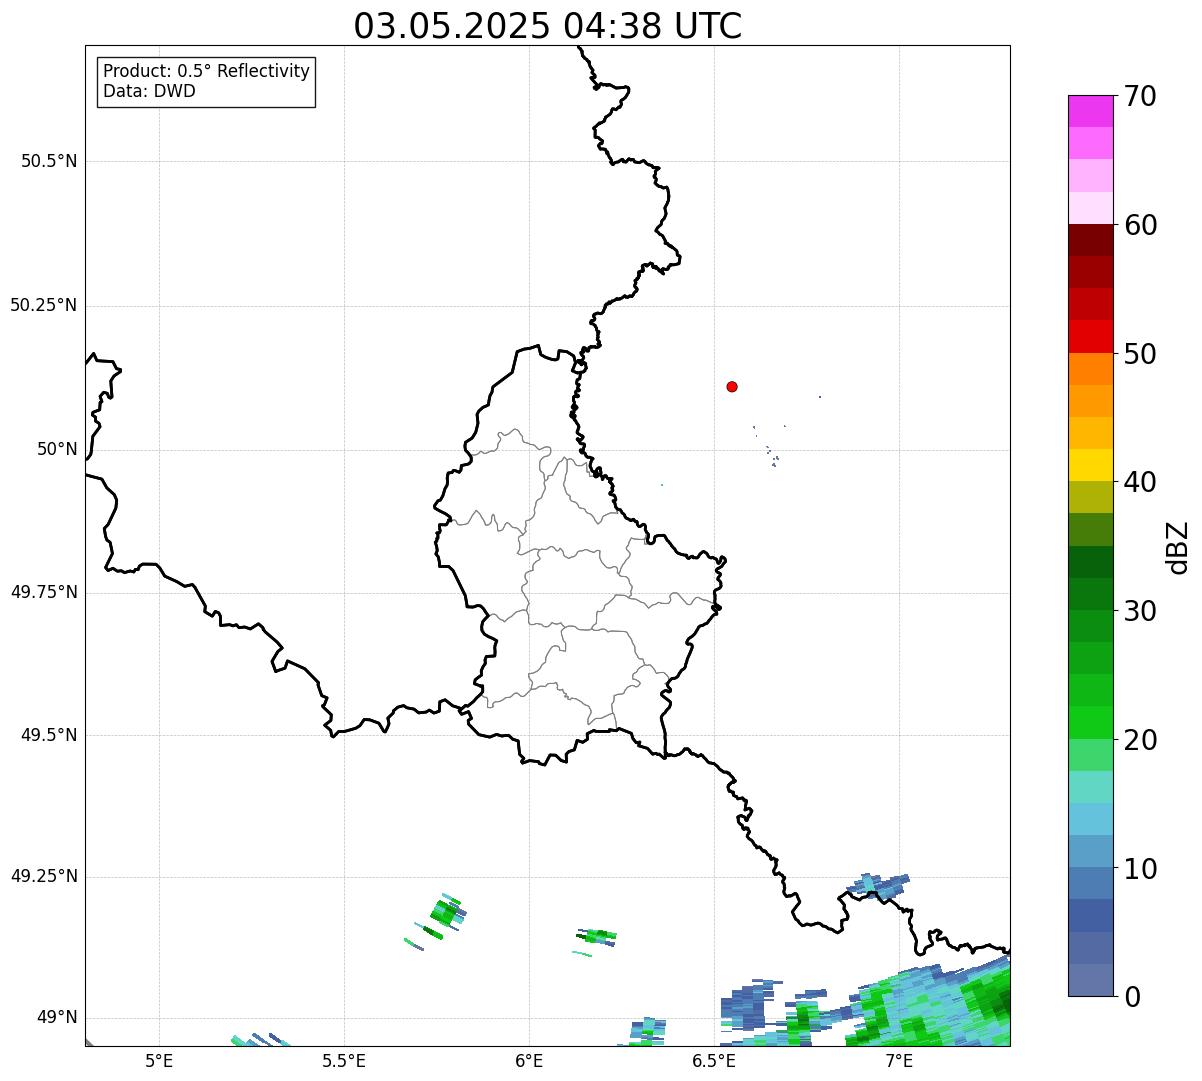
Task: Click the "7°E" longitude label
Action: point(899,1060)
